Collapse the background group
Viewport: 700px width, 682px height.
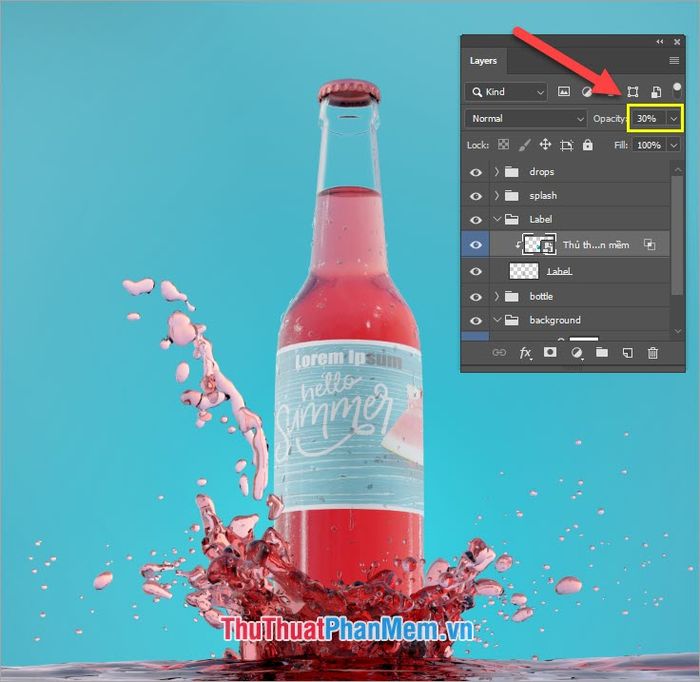pyautogui.click(x=497, y=320)
